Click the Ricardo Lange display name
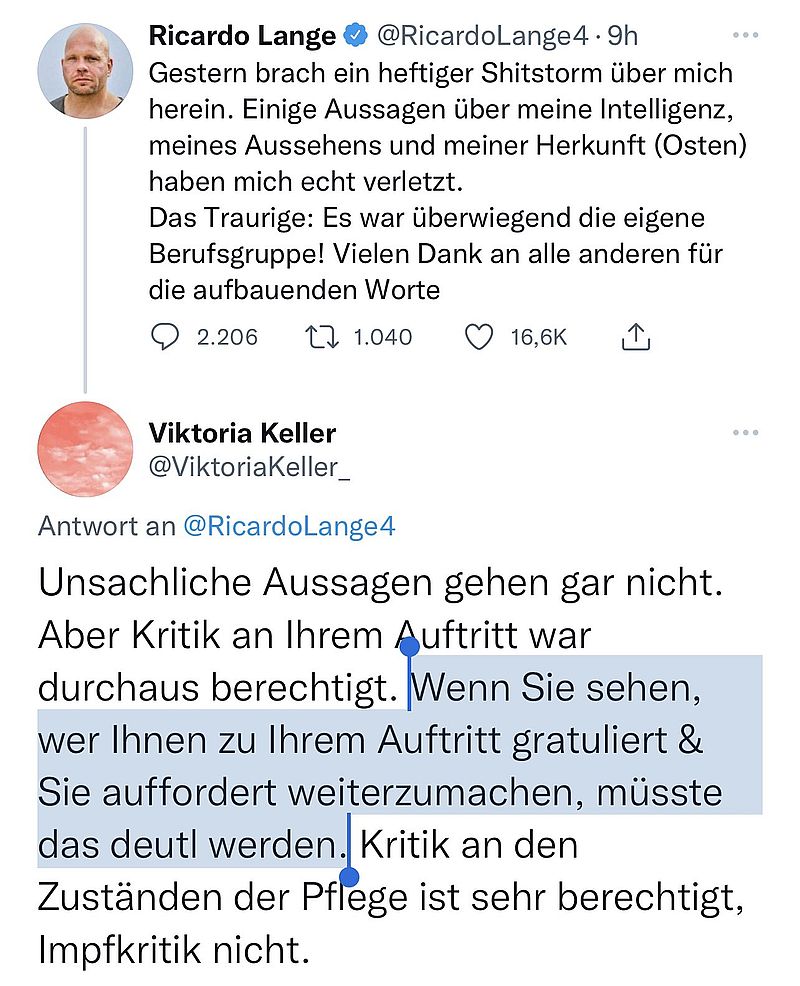800x986 pixels. 242,37
